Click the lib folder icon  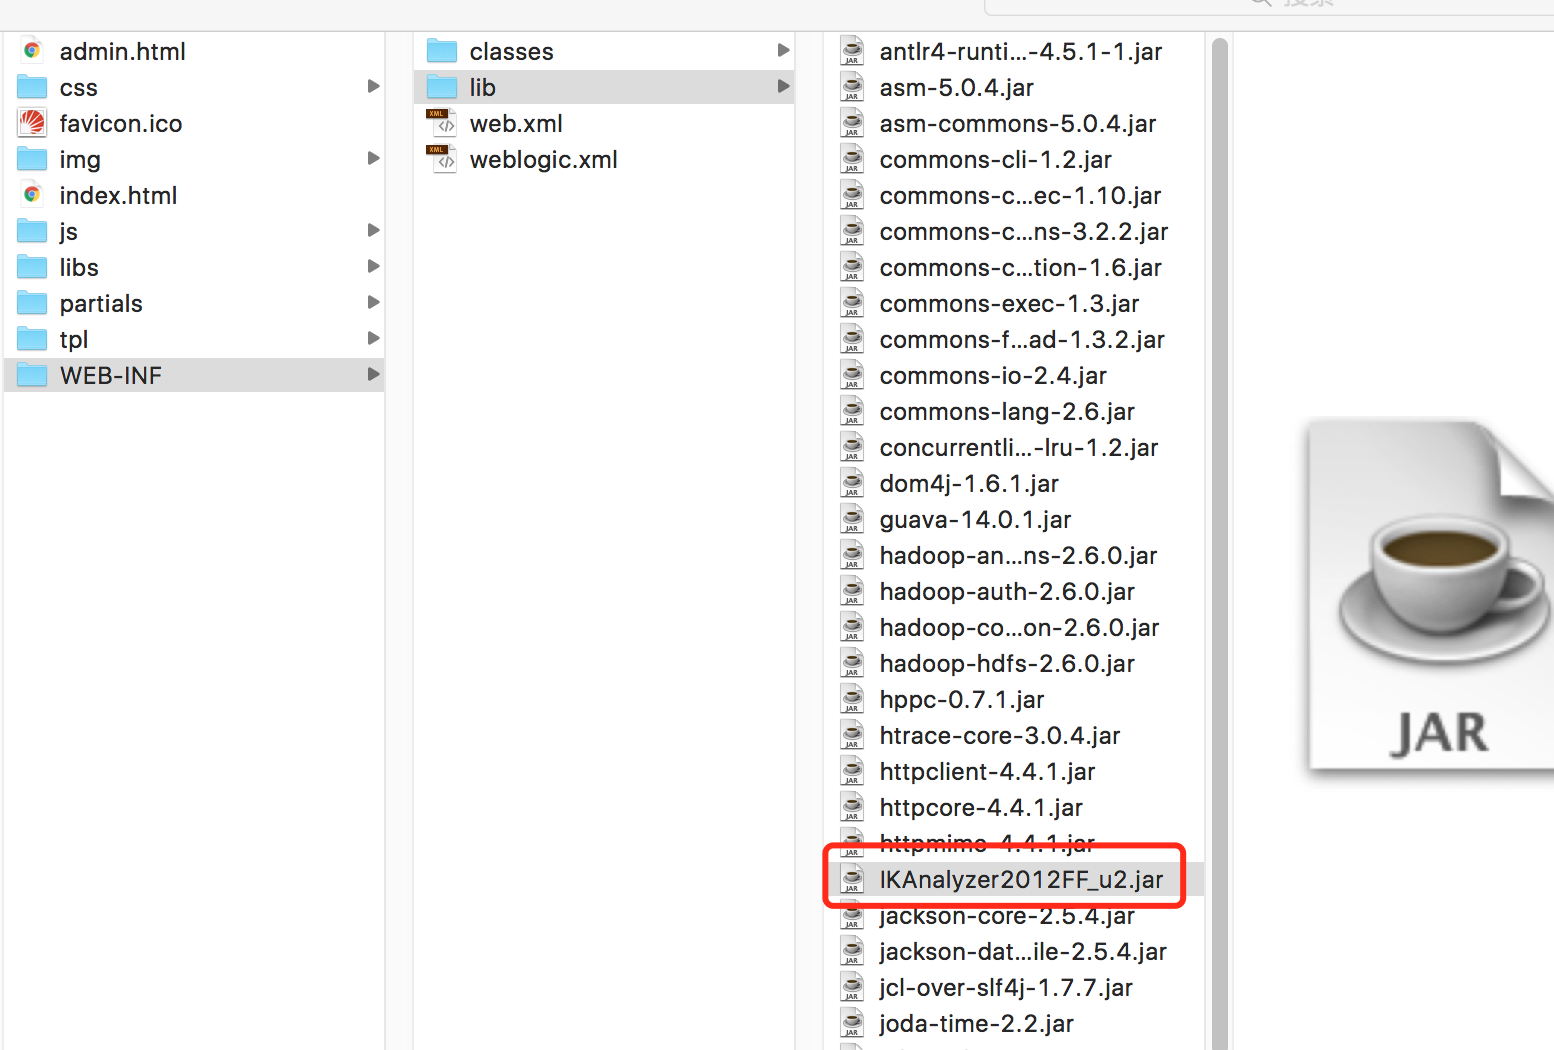pyautogui.click(x=442, y=87)
